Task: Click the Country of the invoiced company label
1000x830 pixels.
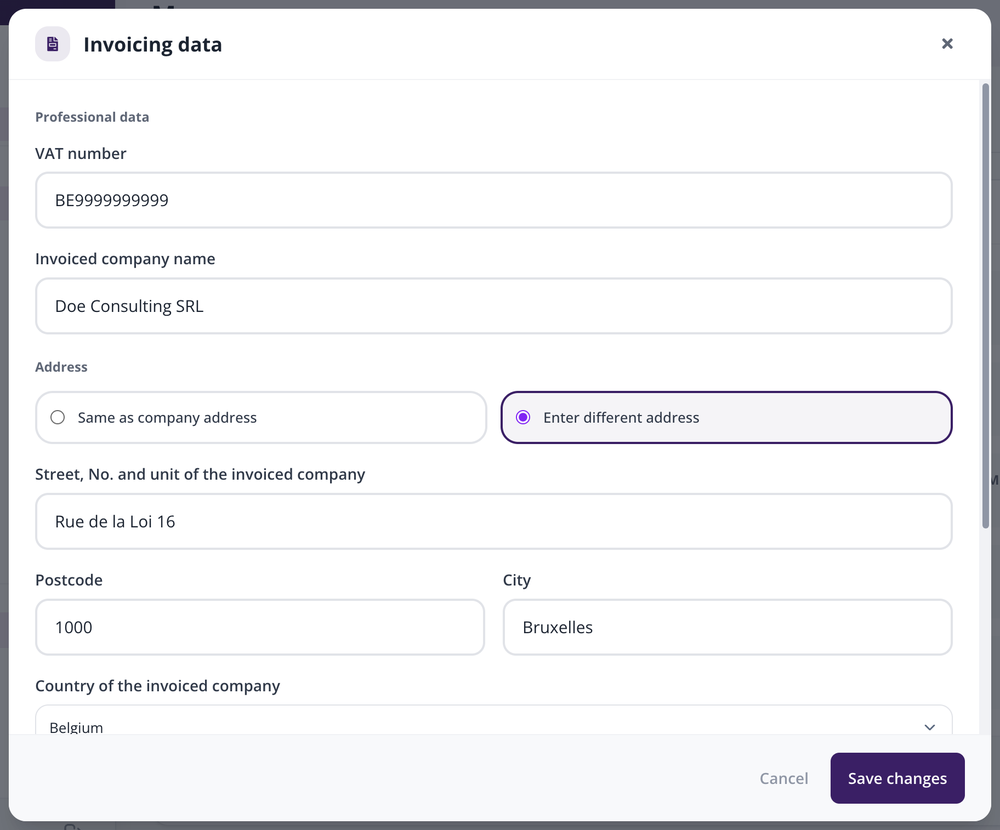Action: point(158,686)
